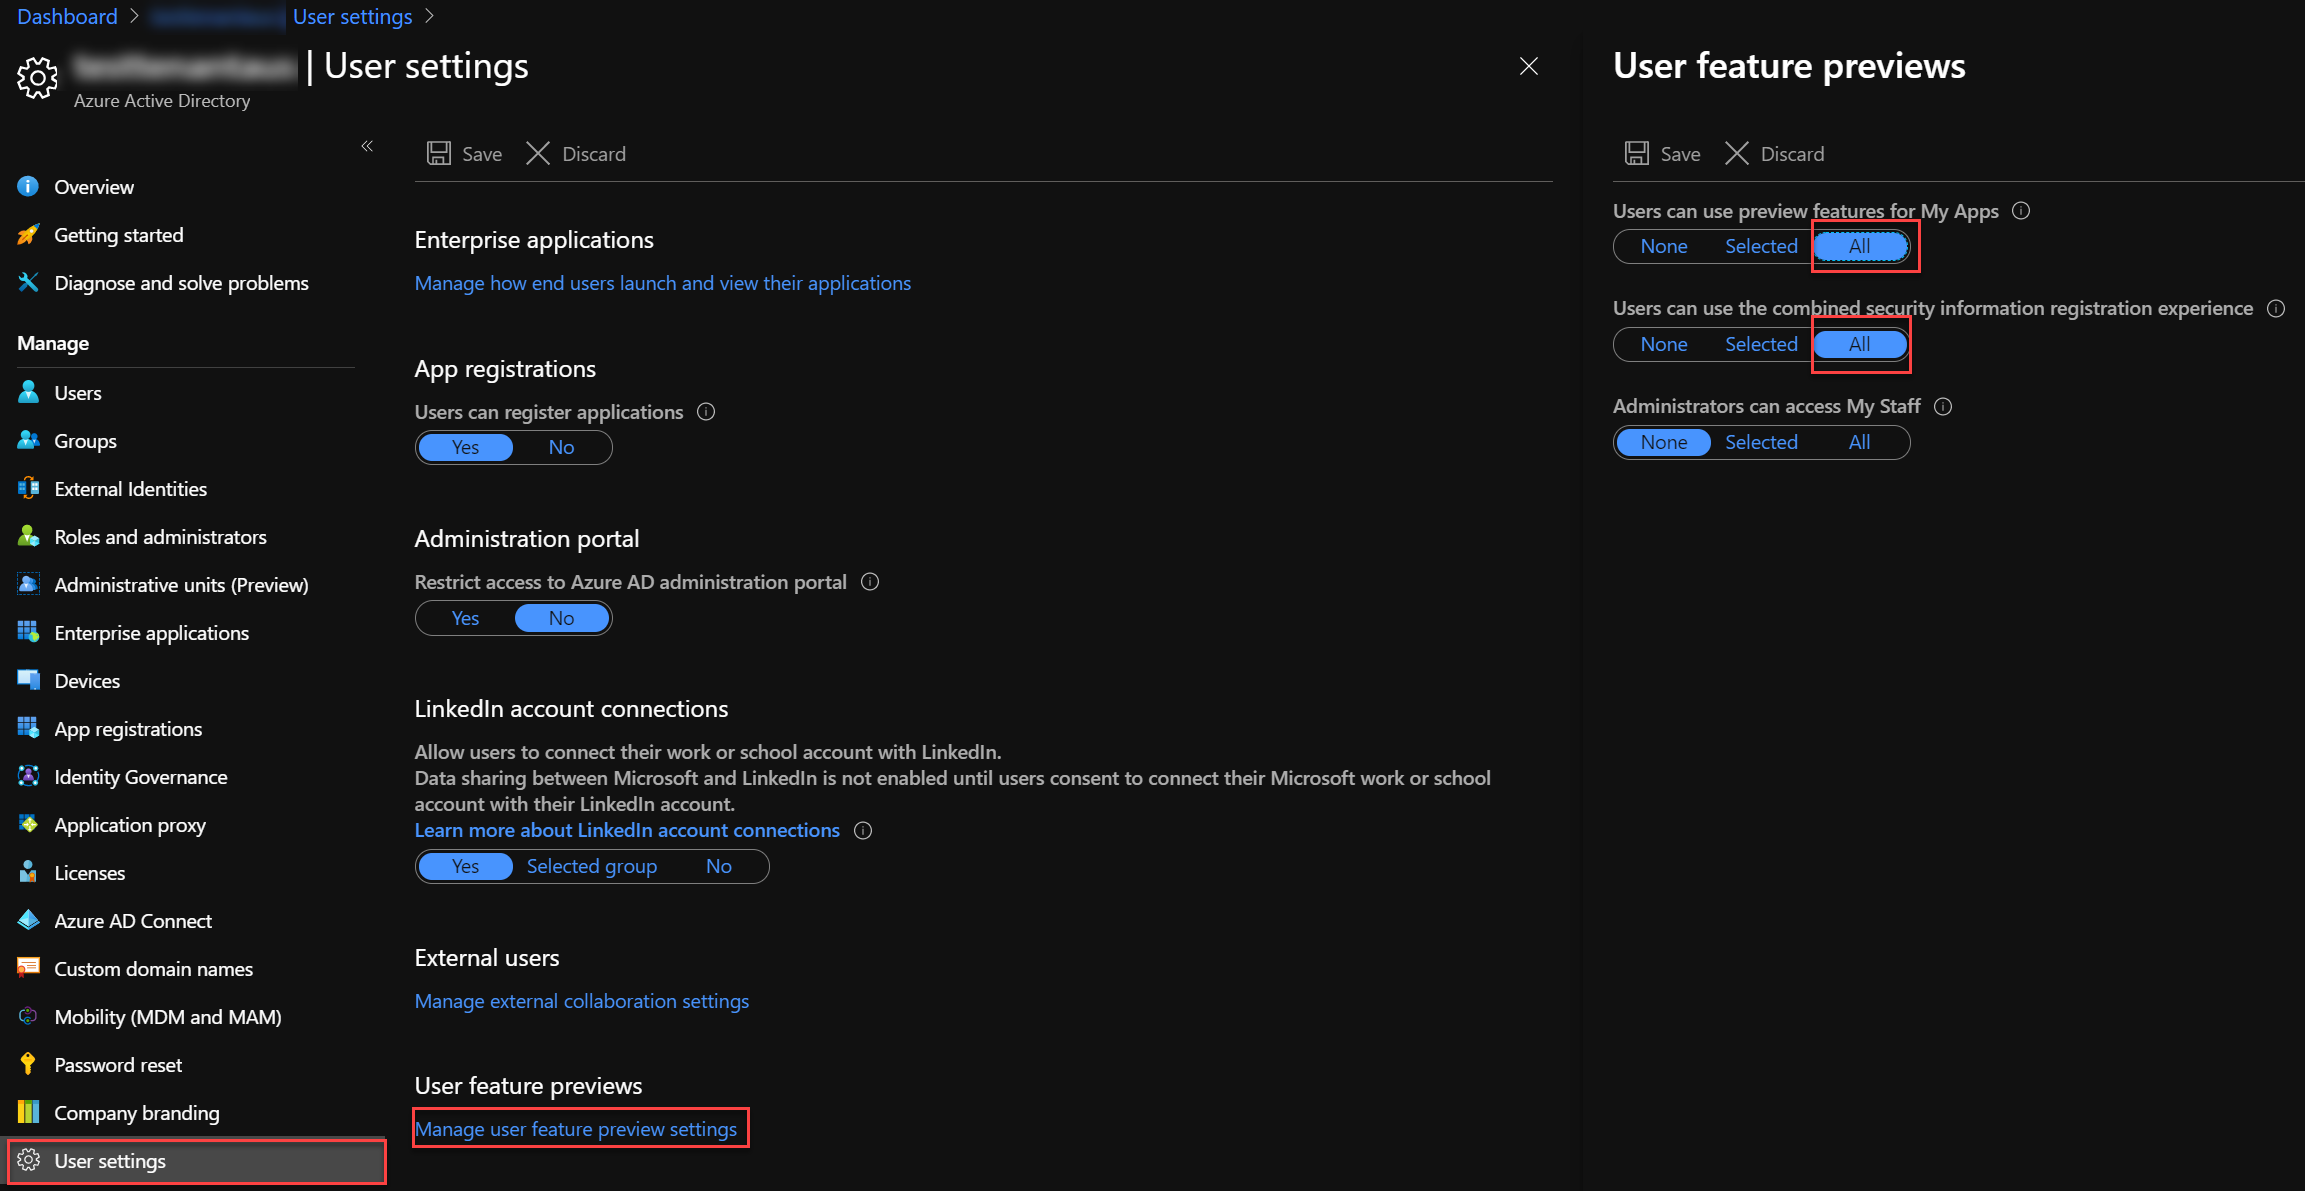This screenshot has height=1191, width=2305.
Task: Click info icon beside Users can register applications
Action: pos(706,411)
